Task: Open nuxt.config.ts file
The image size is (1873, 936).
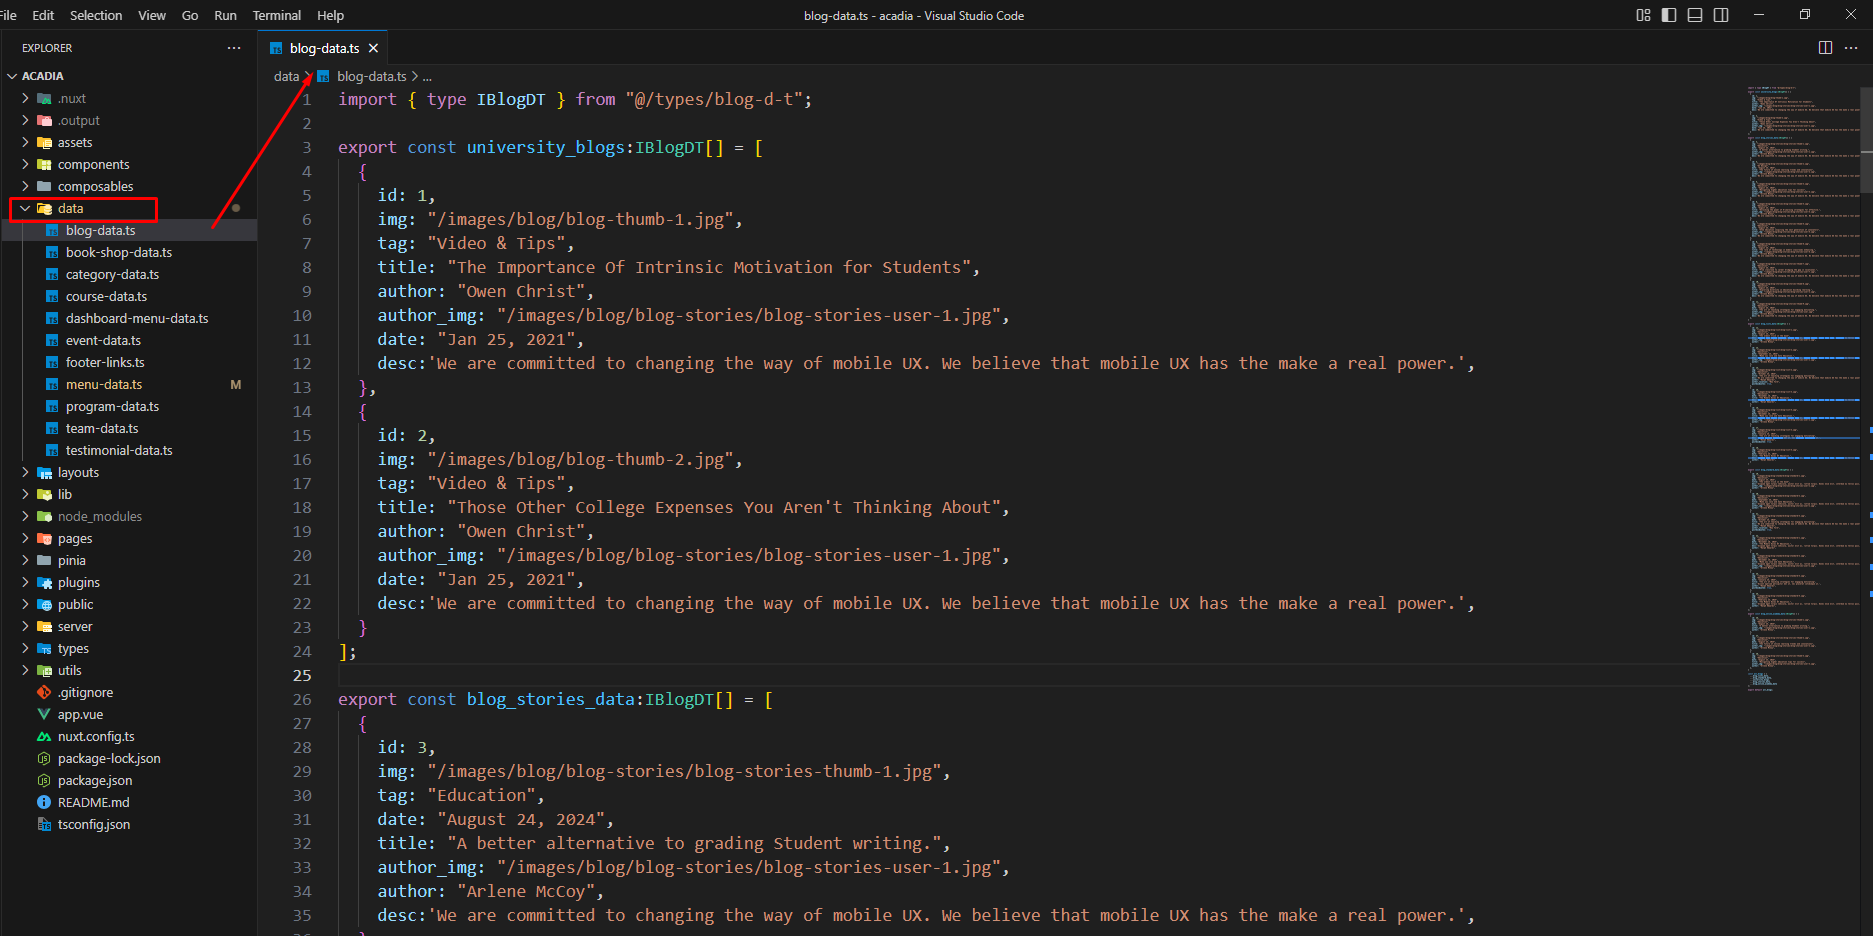Action: click(x=129, y=736)
